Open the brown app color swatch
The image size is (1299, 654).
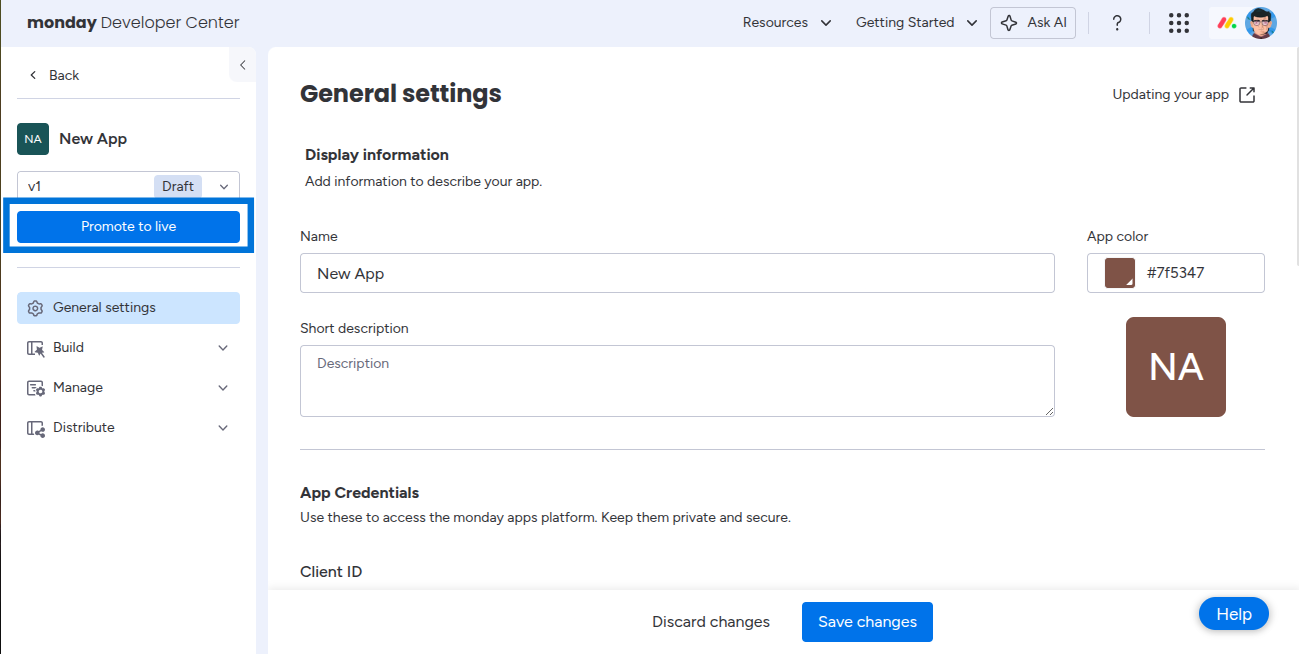[1120, 273]
